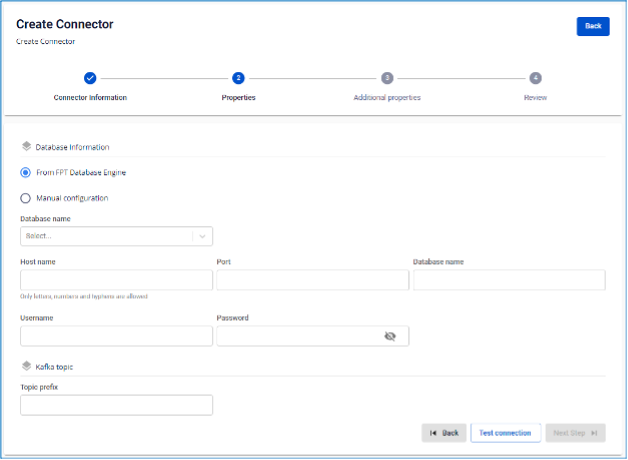Focus the Topic prefix input field
628x460 pixels.
(x=117, y=405)
